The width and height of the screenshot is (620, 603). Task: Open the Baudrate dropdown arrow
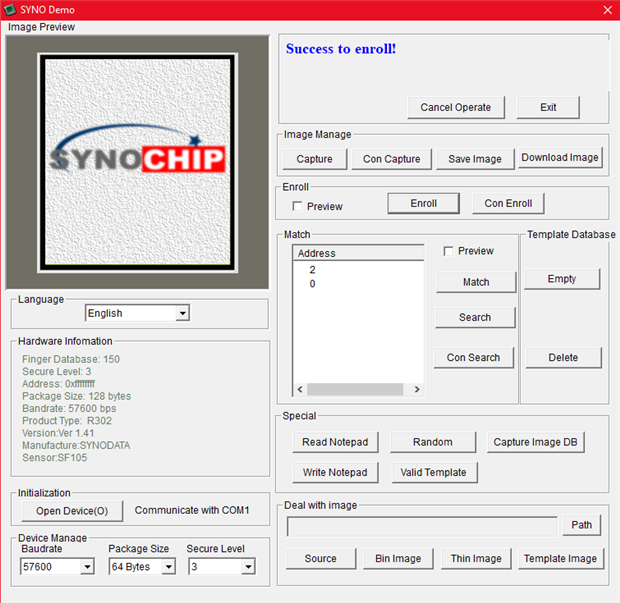[87, 567]
